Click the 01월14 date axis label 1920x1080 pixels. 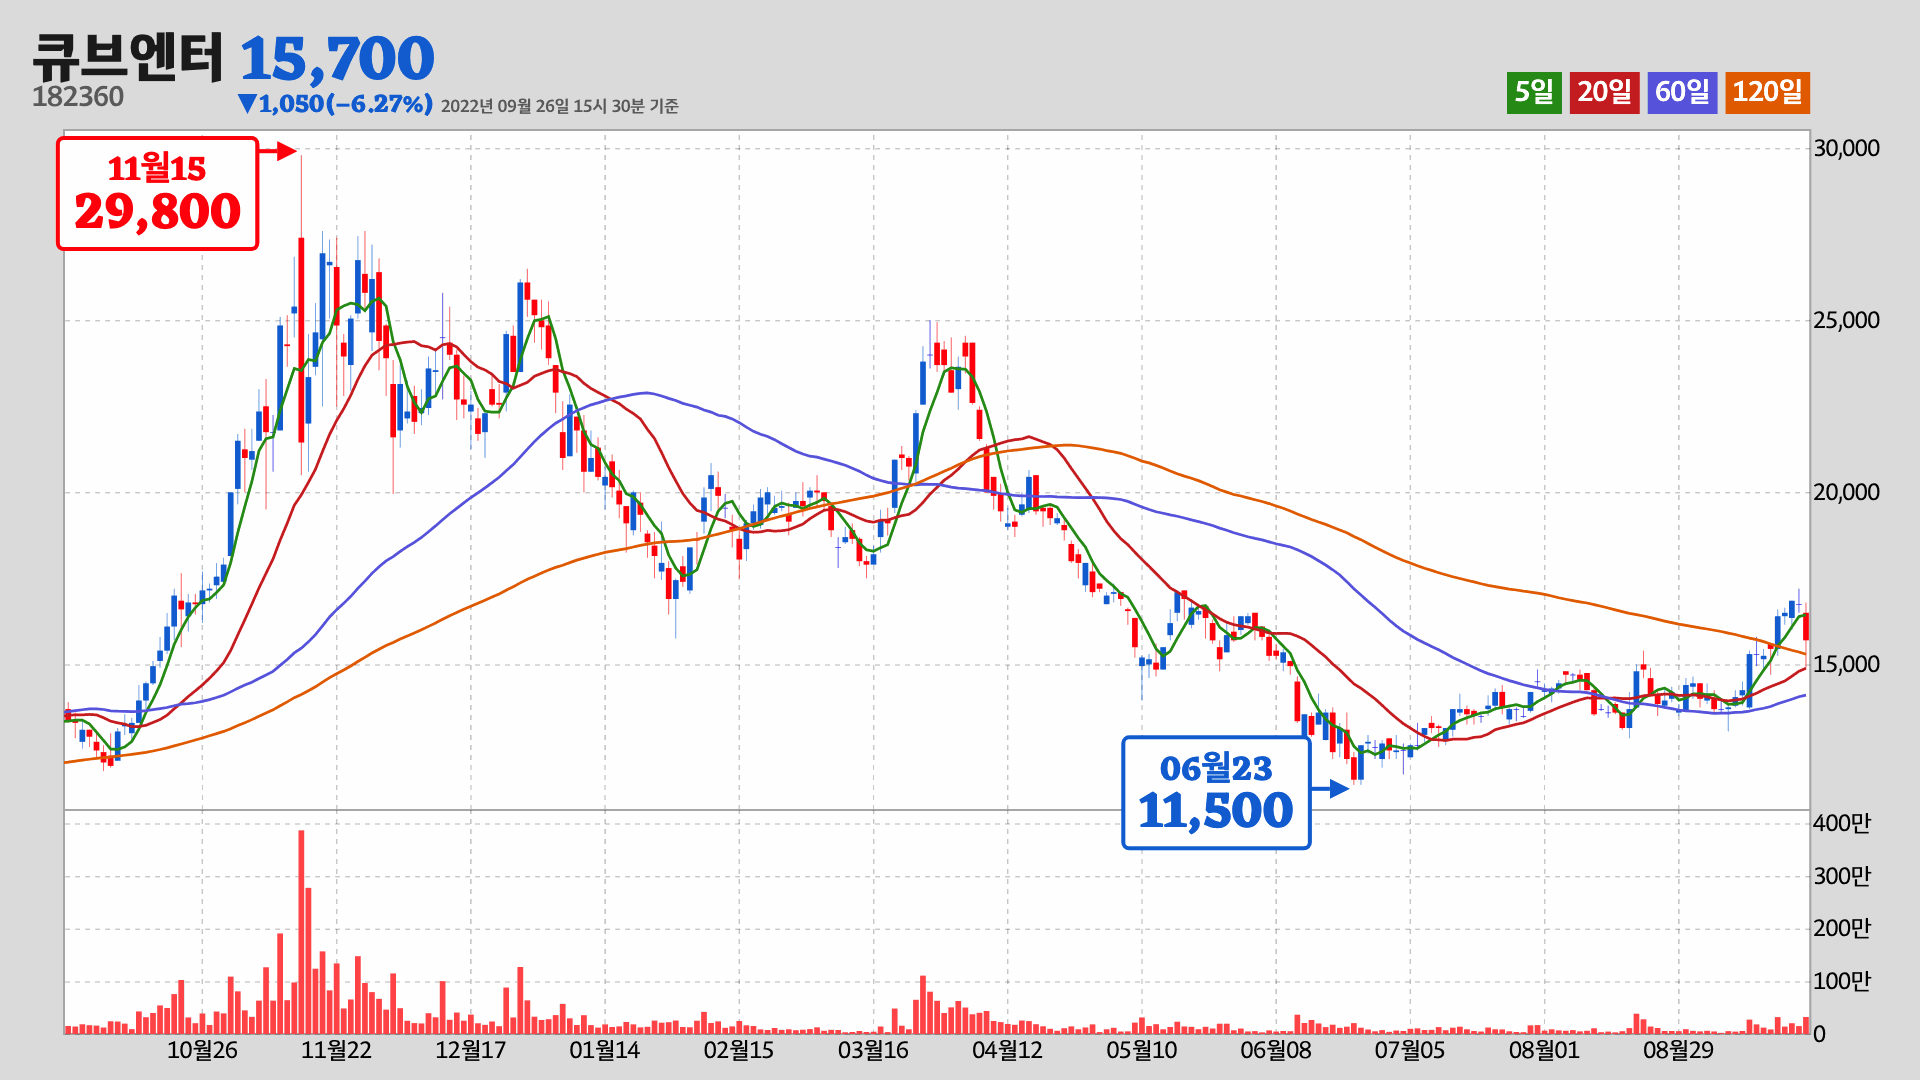pyautogui.click(x=604, y=1051)
